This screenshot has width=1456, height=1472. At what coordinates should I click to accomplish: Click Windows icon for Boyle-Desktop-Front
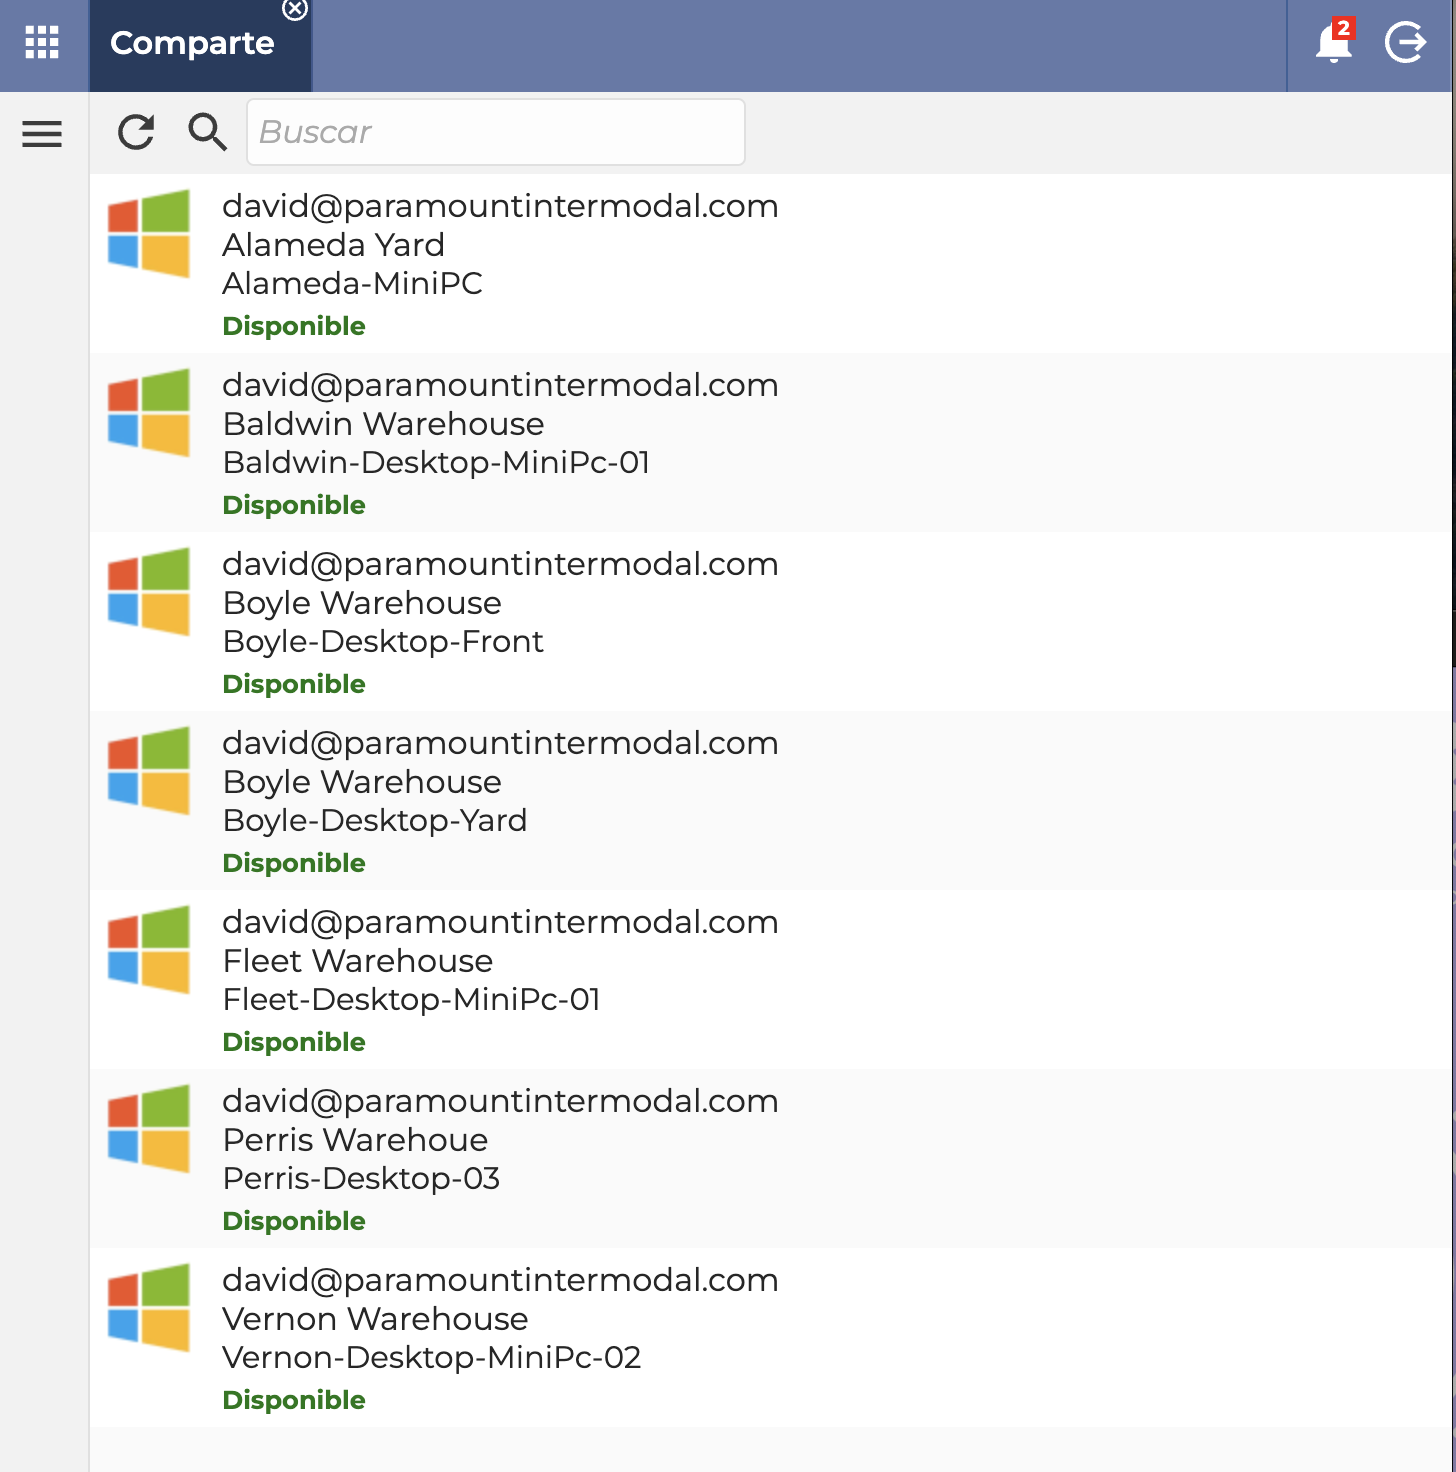click(x=149, y=591)
